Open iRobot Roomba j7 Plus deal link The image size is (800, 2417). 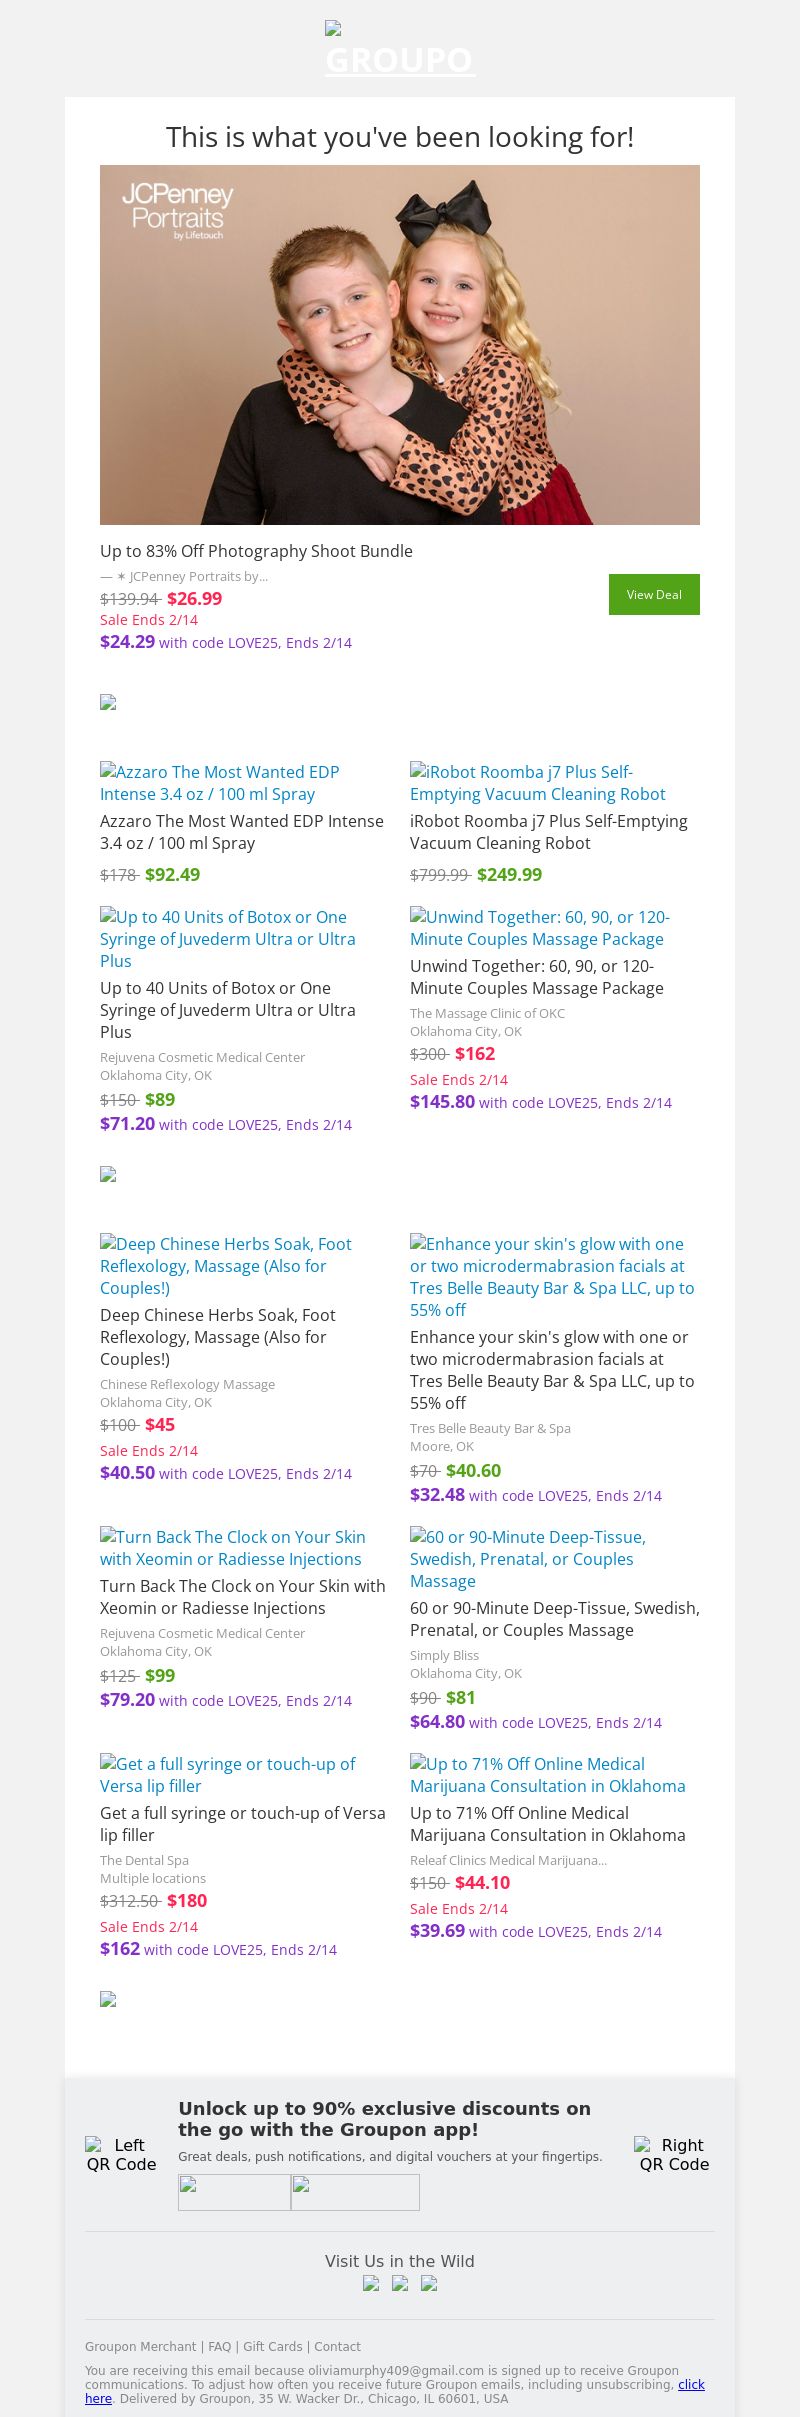[x=537, y=783]
